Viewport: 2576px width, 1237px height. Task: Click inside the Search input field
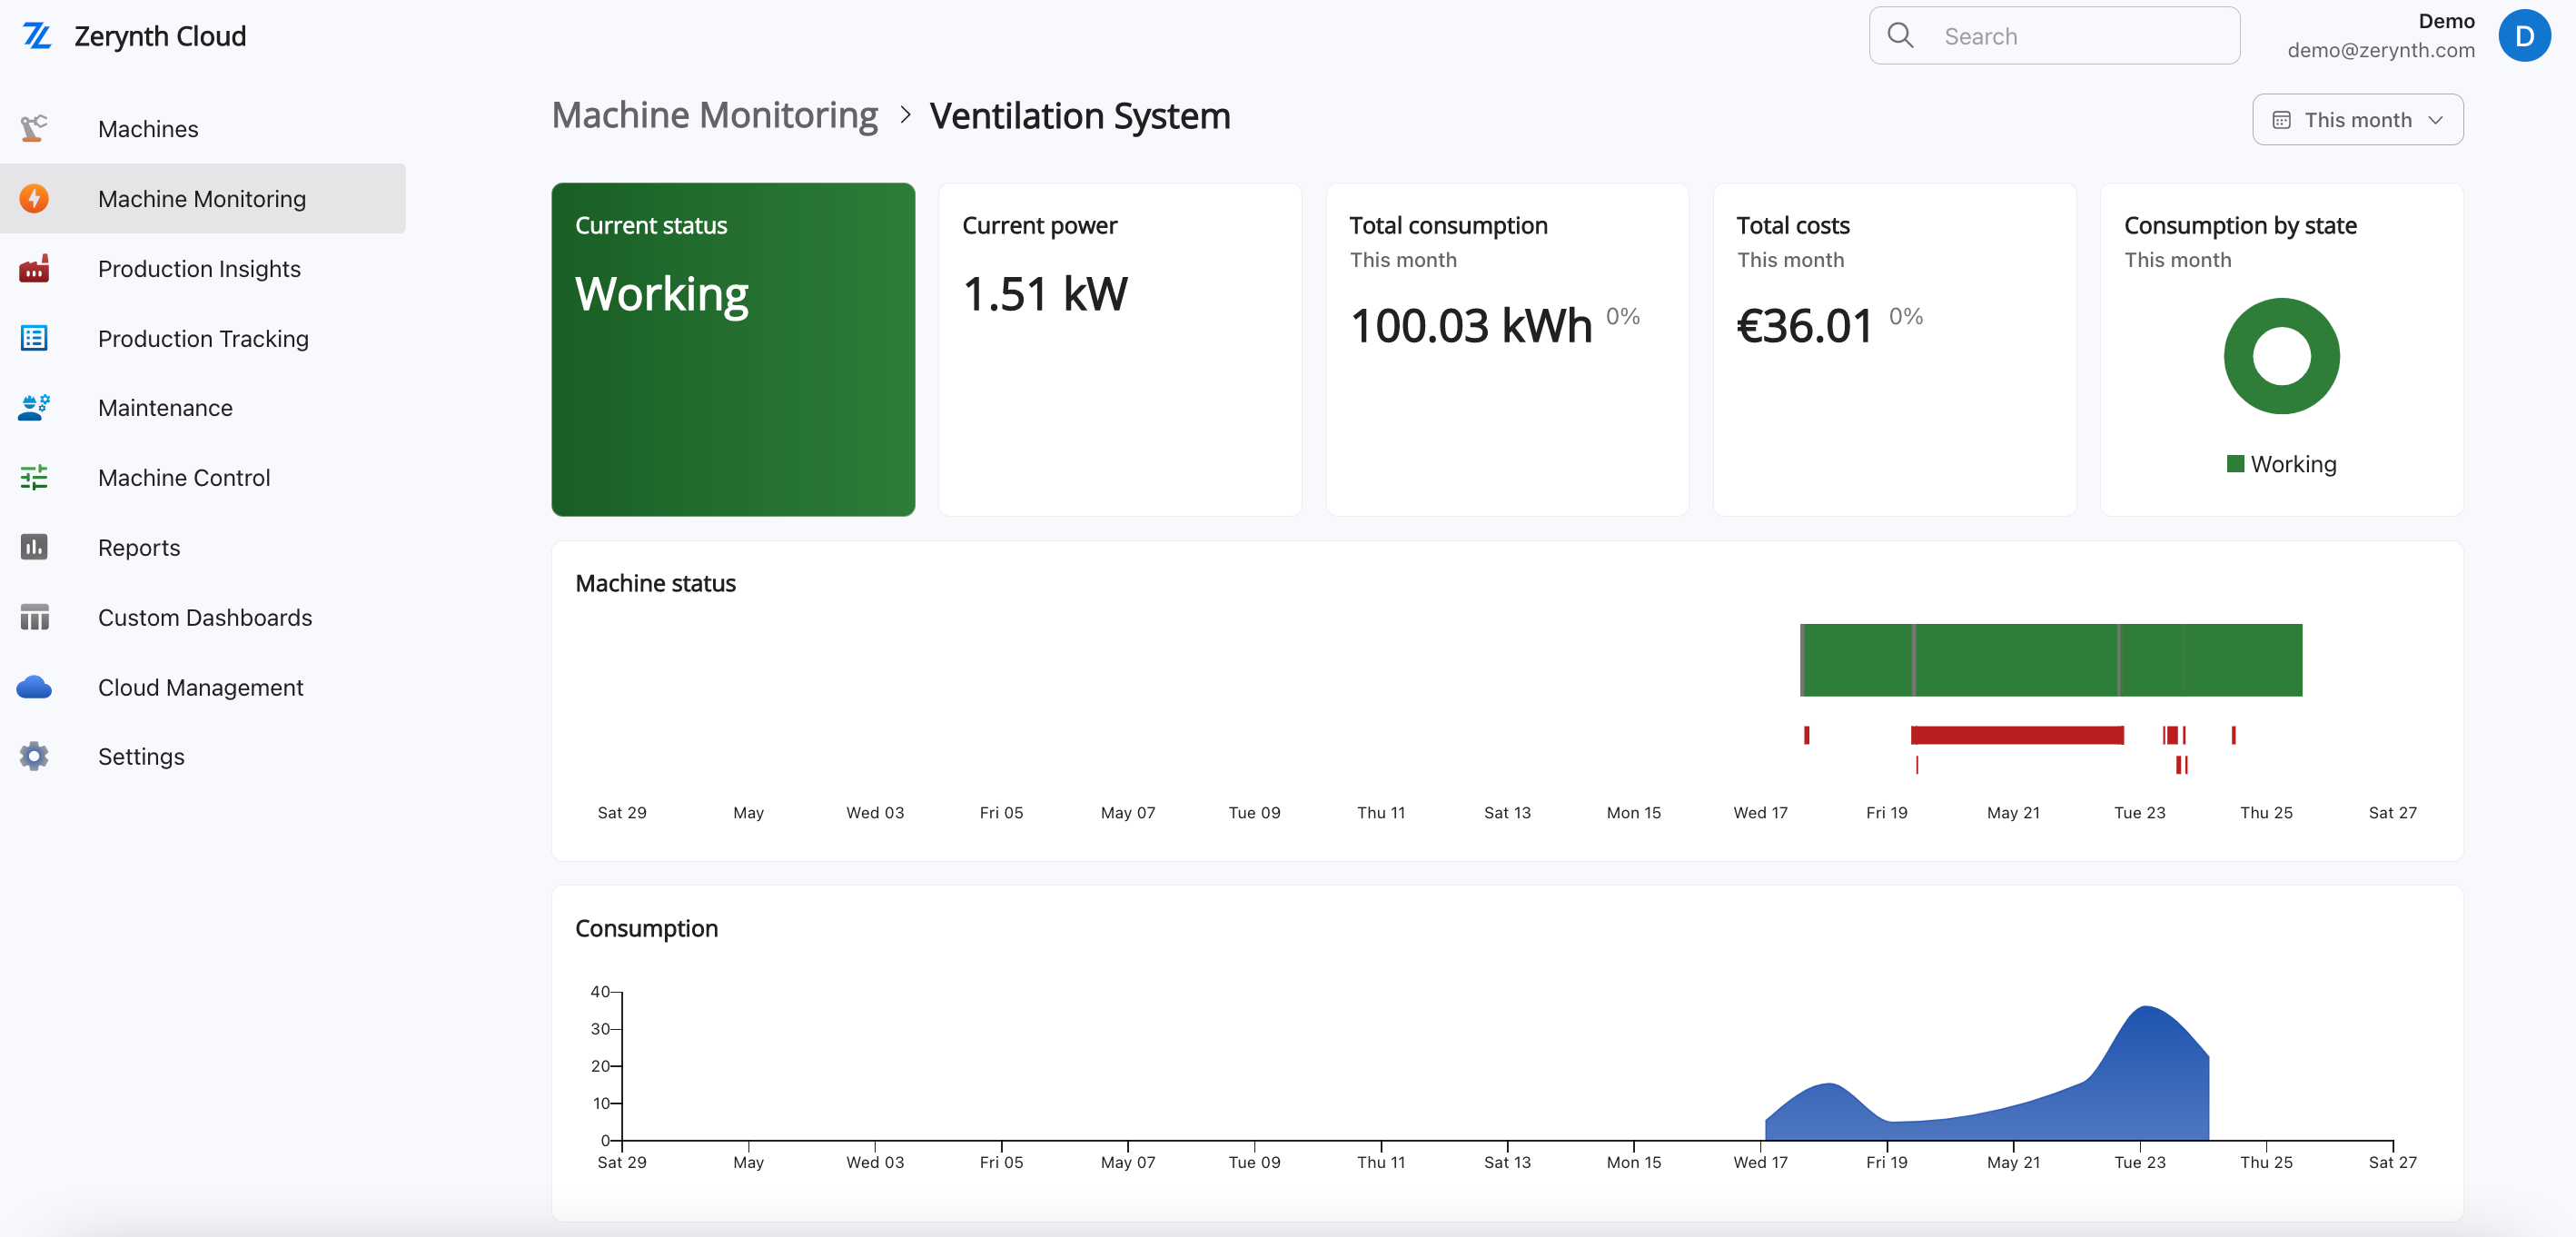pos(2060,35)
